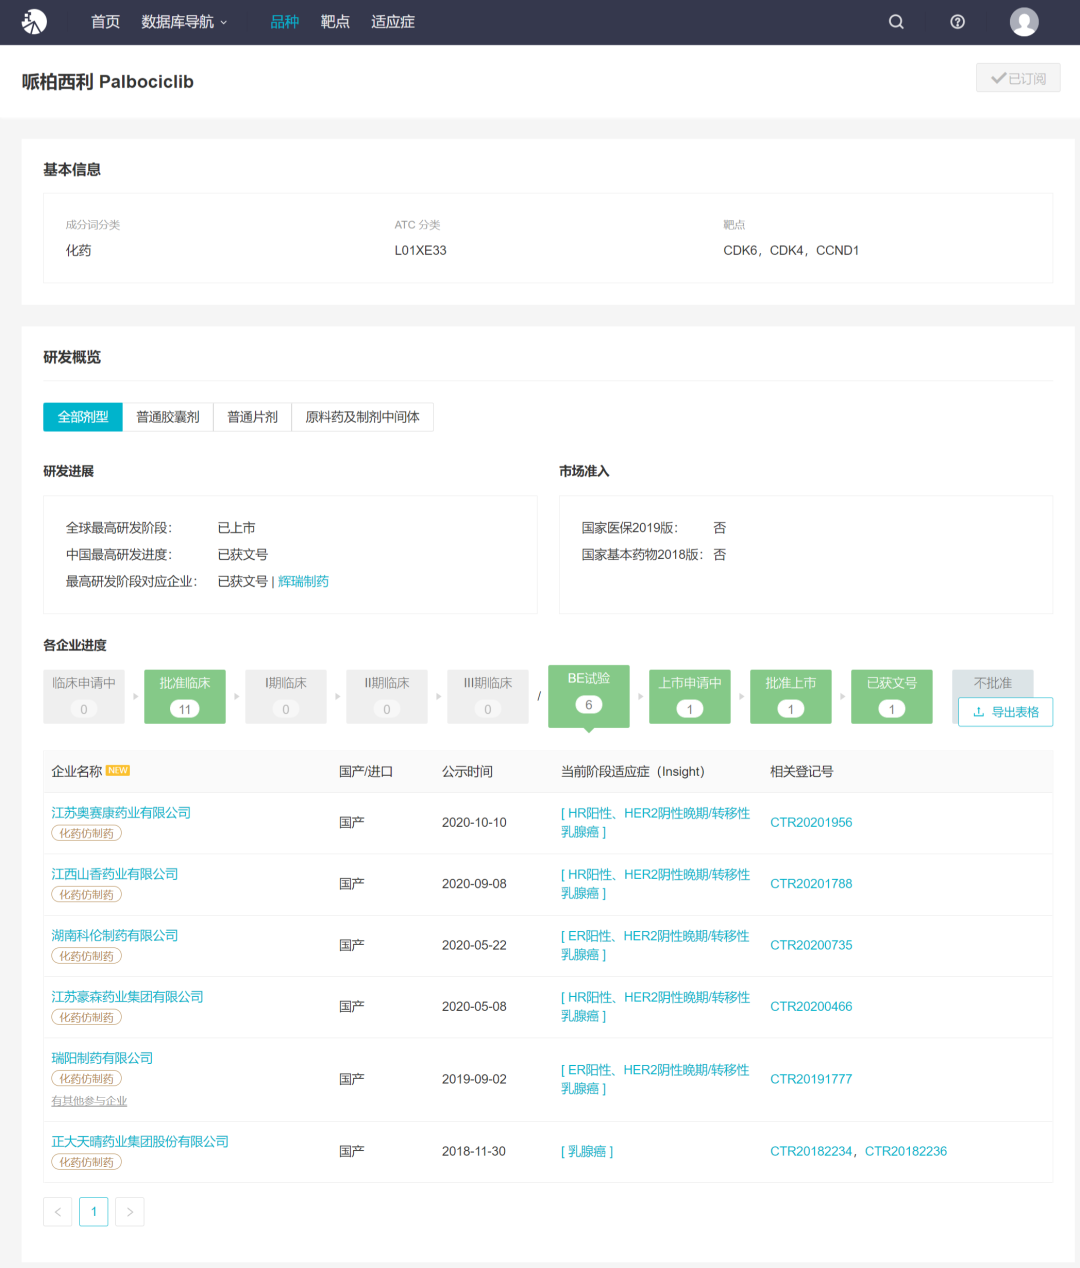
Task: Click date 2018-11-30 cell
Action: click(x=474, y=1151)
